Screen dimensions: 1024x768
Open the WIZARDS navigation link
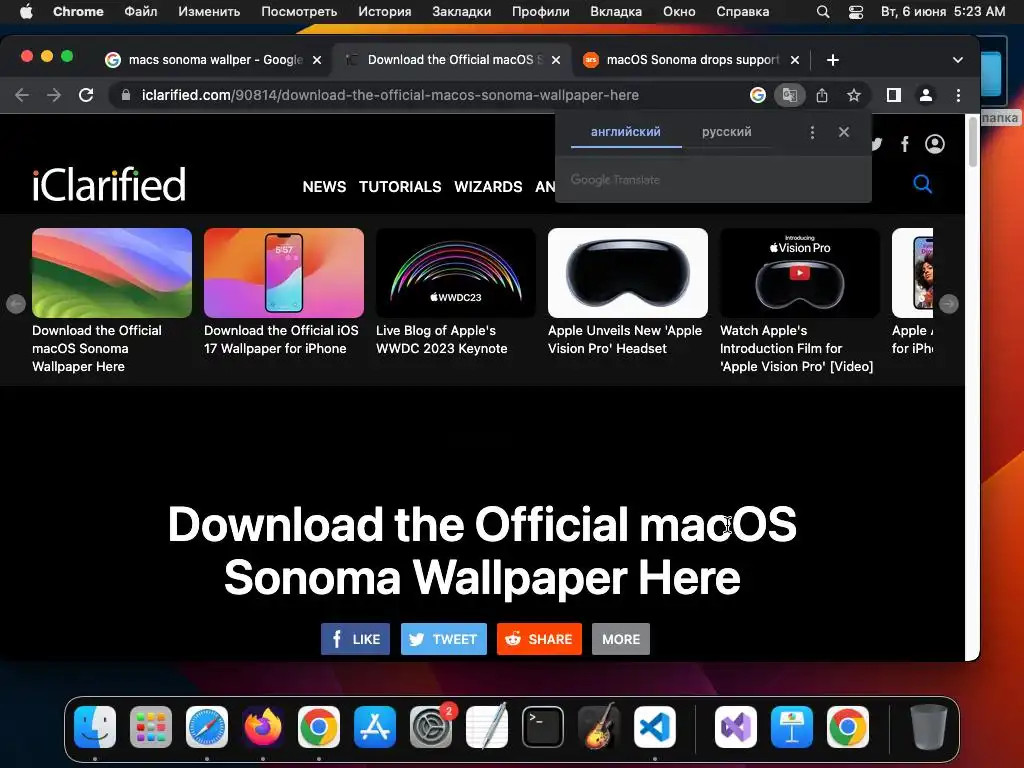click(x=488, y=187)
